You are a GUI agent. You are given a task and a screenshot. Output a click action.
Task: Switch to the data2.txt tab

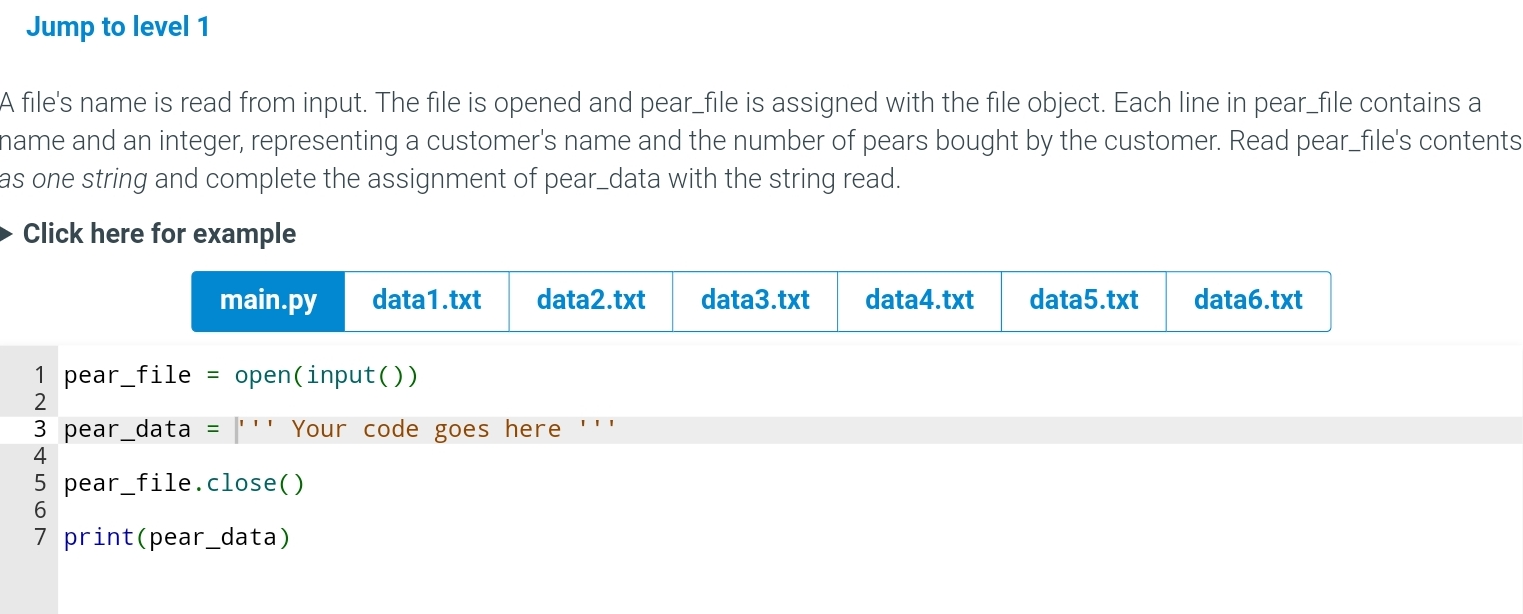[590, 300]
